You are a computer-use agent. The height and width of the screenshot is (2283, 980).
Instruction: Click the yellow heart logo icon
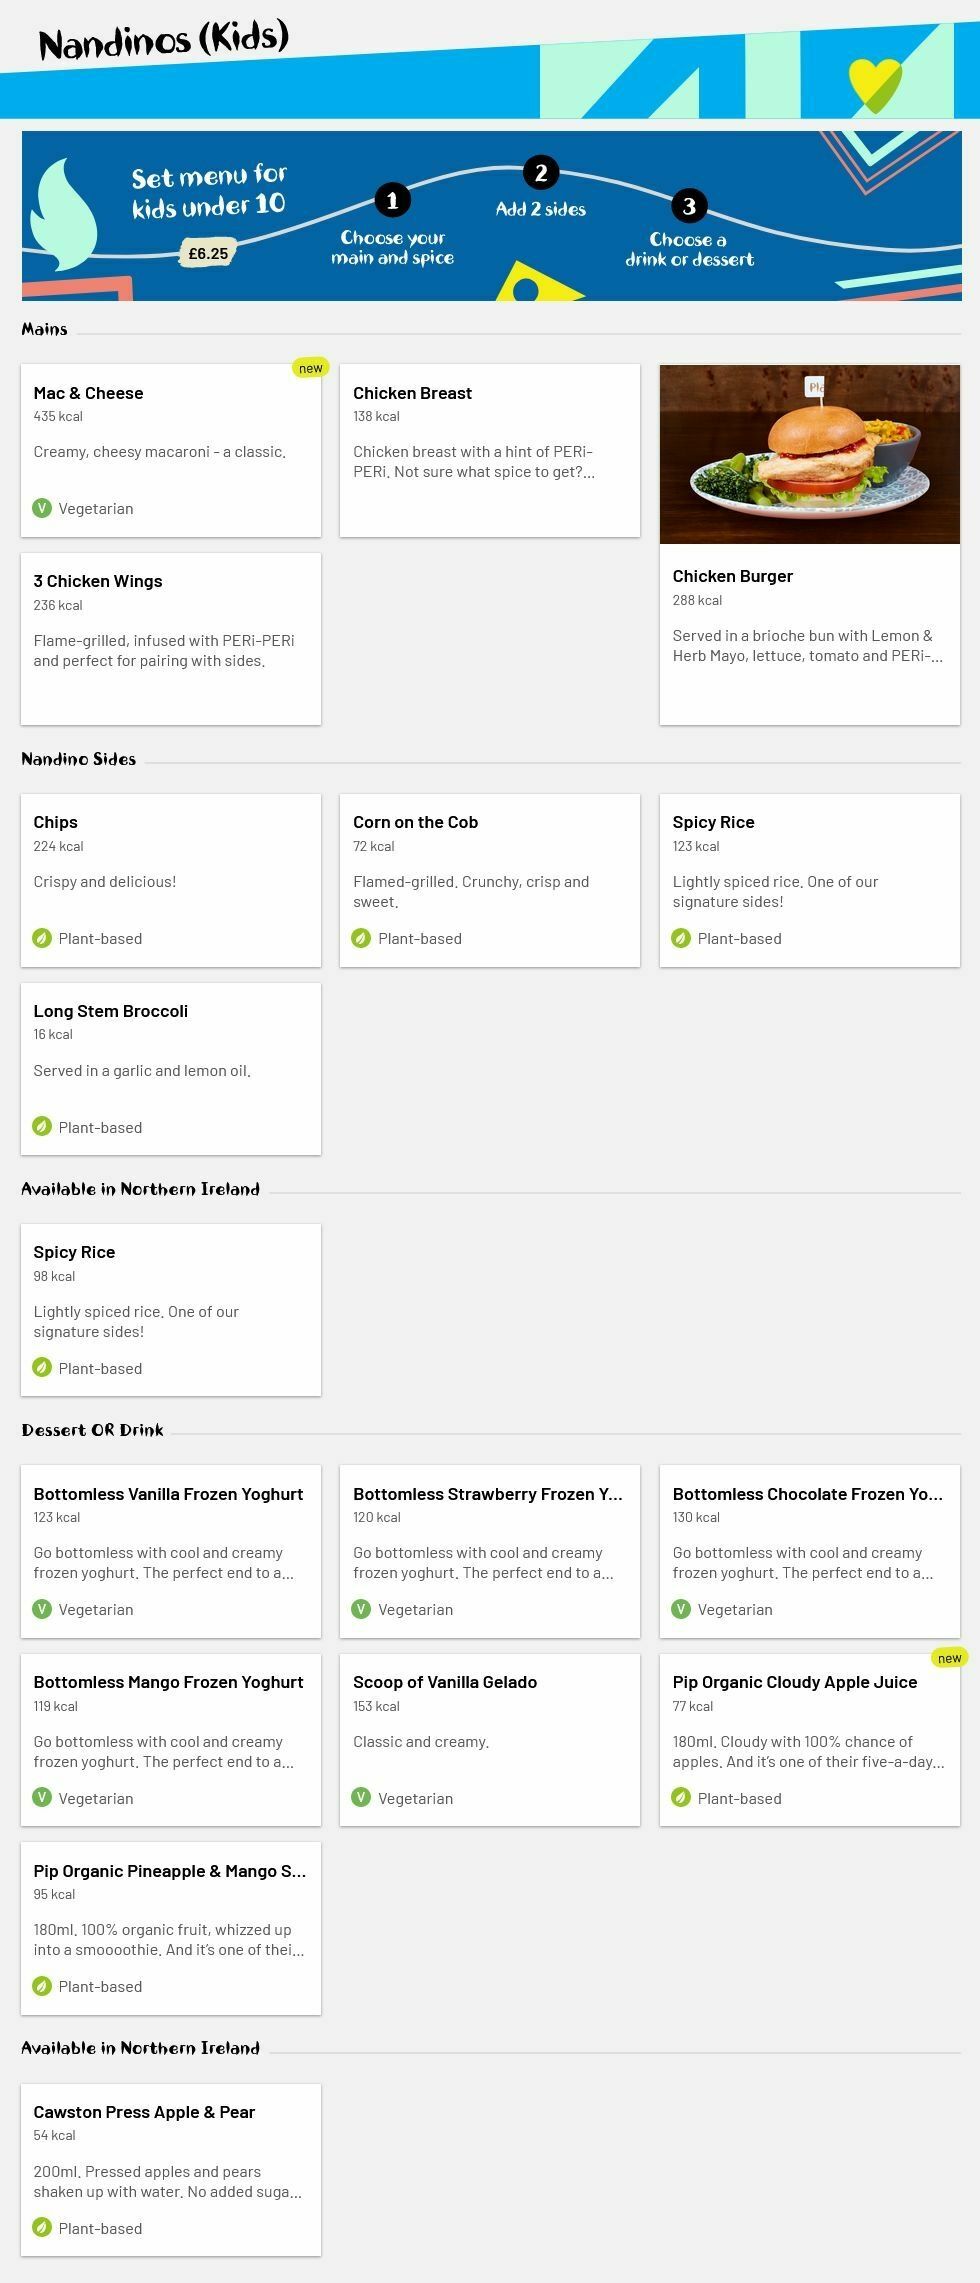(874, 84)
